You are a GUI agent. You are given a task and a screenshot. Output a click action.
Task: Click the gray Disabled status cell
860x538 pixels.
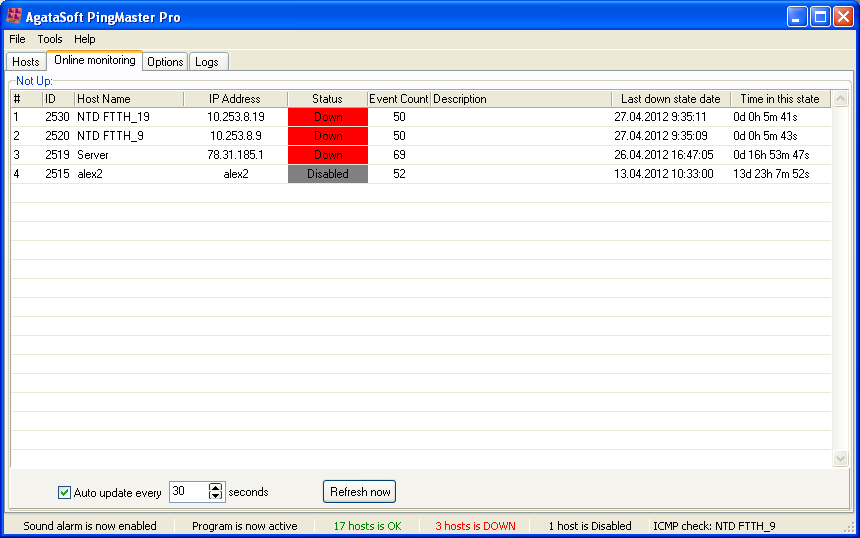[328, 174]
